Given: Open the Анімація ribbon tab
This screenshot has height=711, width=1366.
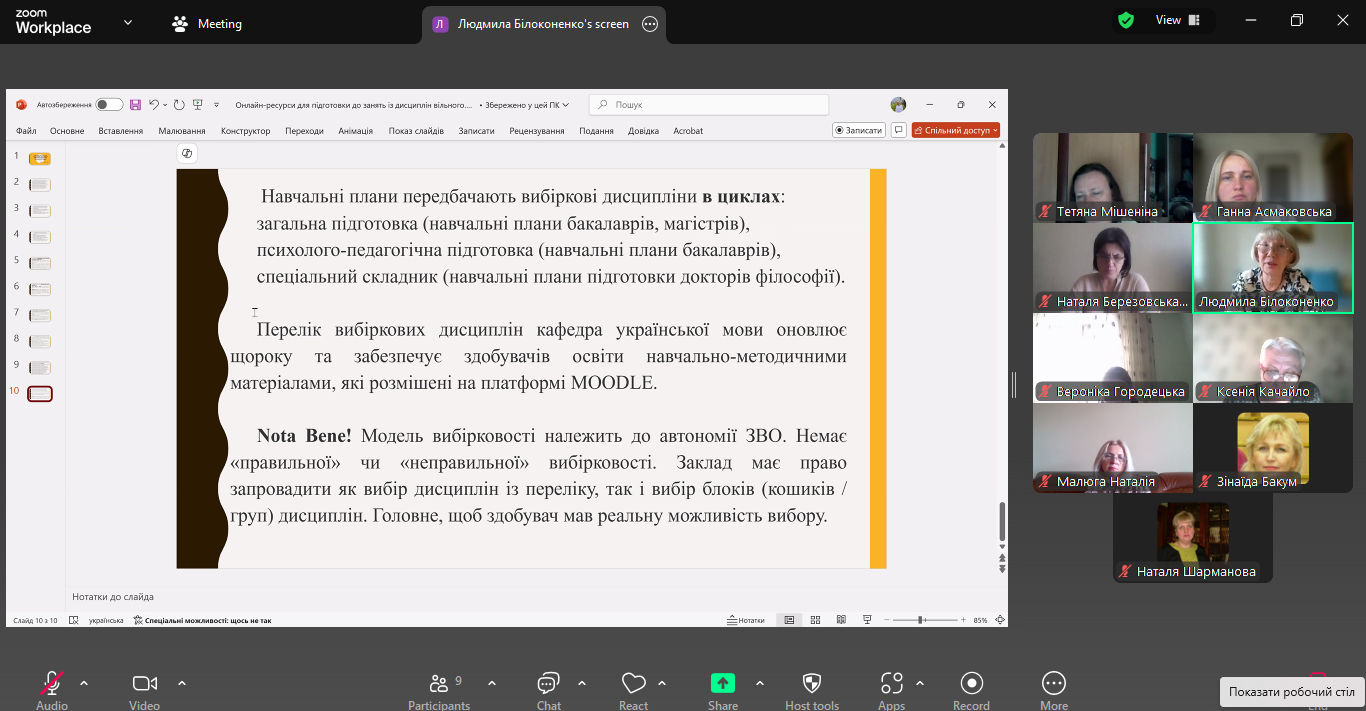Looking at the screenshot, I should [x=355, y=131].
